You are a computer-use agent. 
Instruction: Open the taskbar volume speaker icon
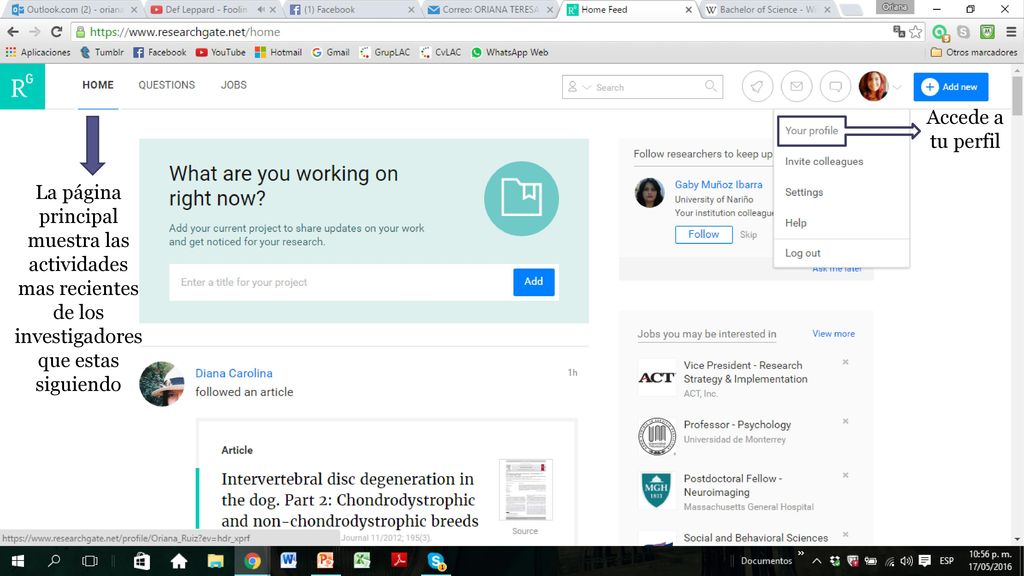[x=906, y=560]
